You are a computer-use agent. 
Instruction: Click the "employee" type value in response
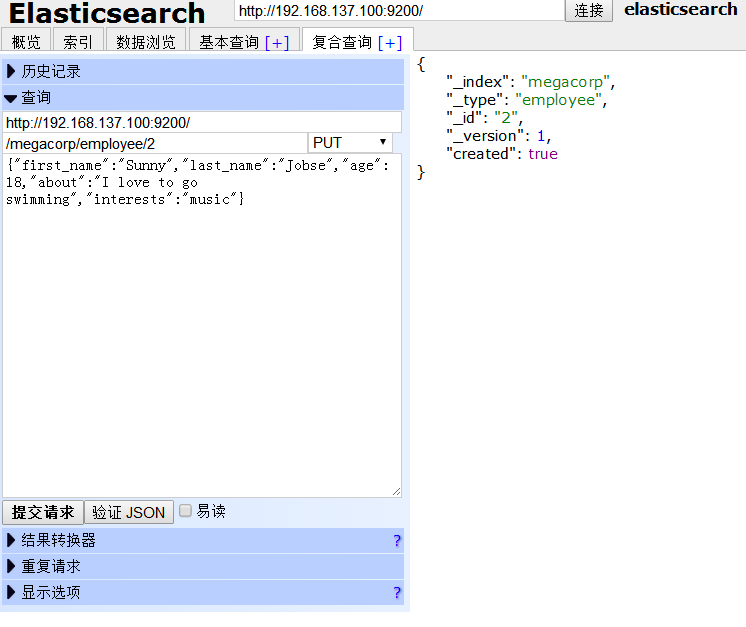(x=559, y=100)
